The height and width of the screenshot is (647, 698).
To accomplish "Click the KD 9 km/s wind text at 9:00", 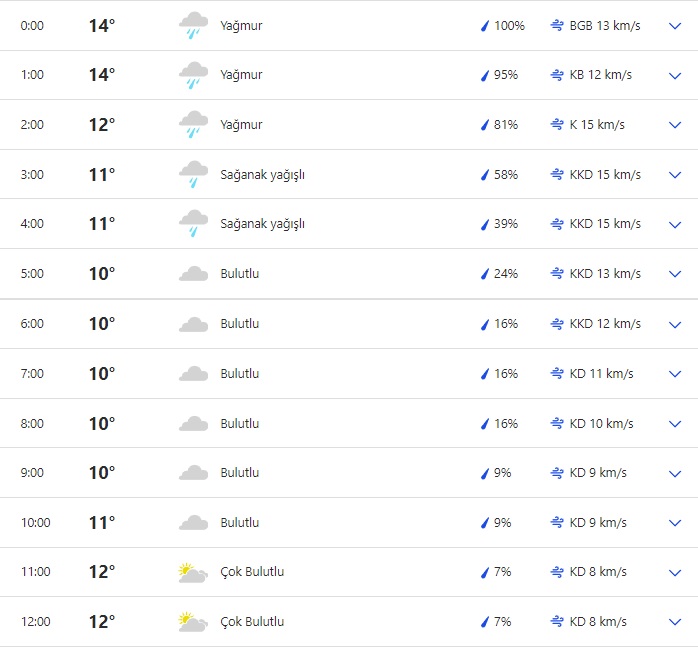I will (598, 473).
